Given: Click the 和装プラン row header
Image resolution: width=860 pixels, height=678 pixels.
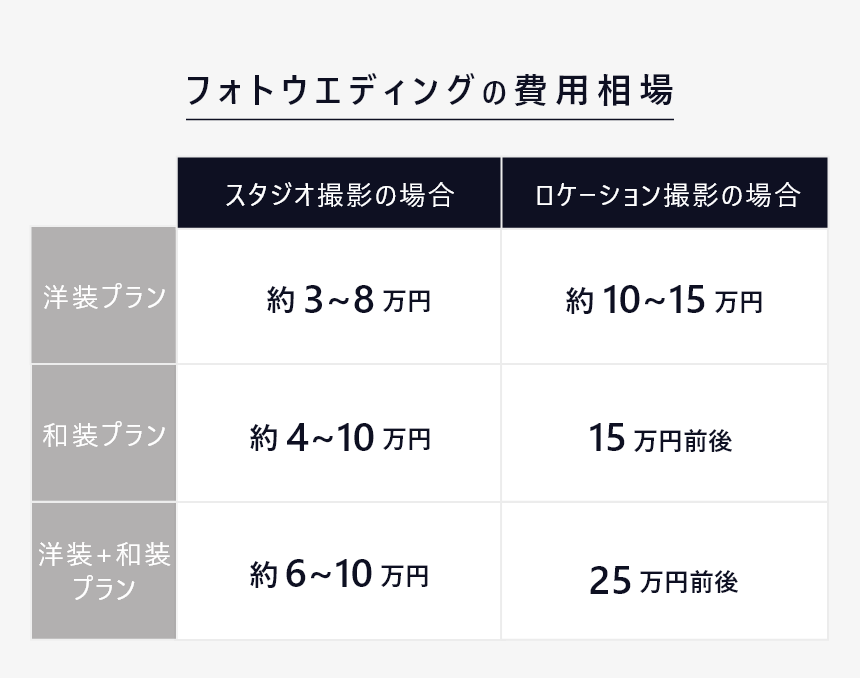Looking at the screenshot, I should point(104,433).
